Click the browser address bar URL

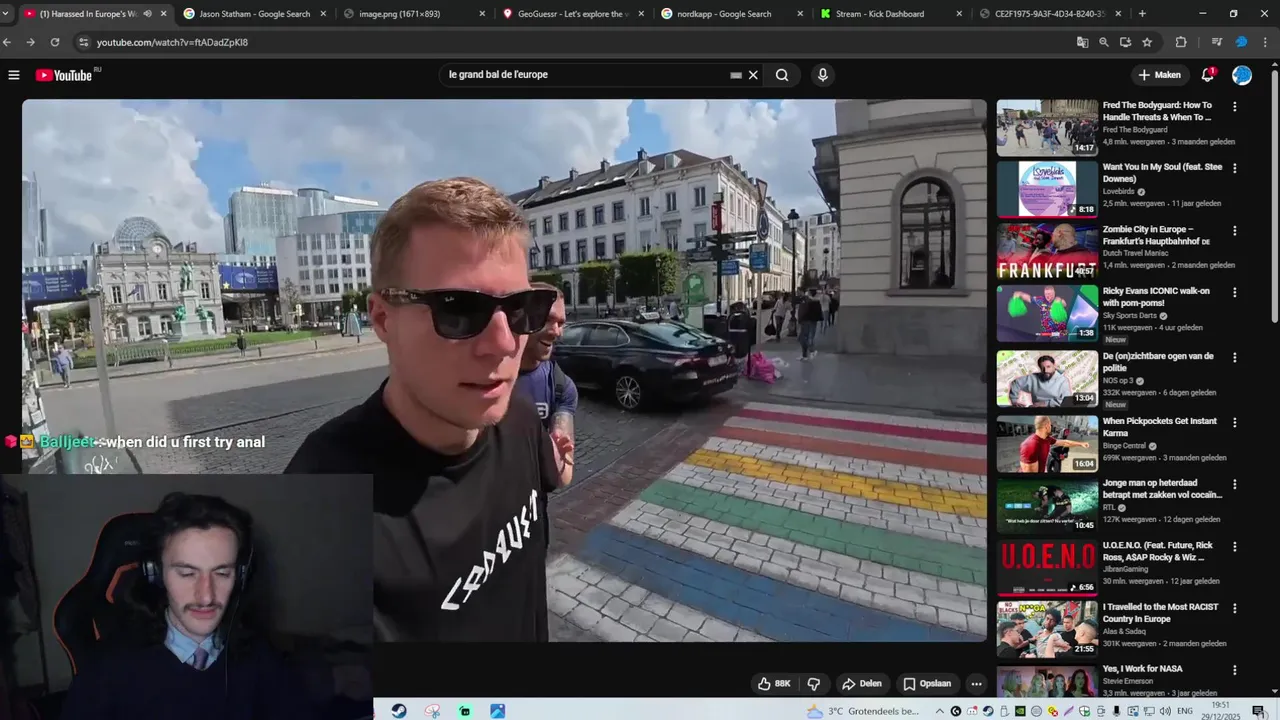point(172,42)
